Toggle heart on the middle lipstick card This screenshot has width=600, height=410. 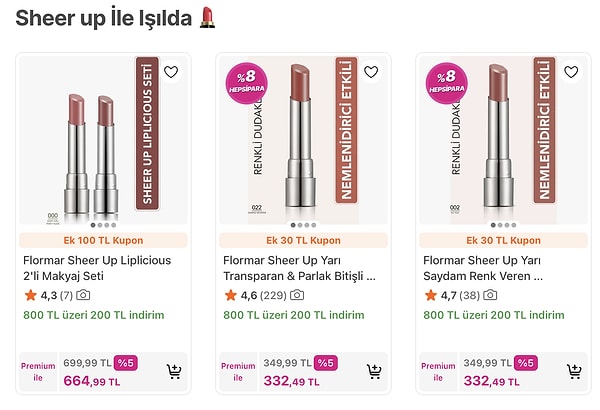(x=371, y=72)
